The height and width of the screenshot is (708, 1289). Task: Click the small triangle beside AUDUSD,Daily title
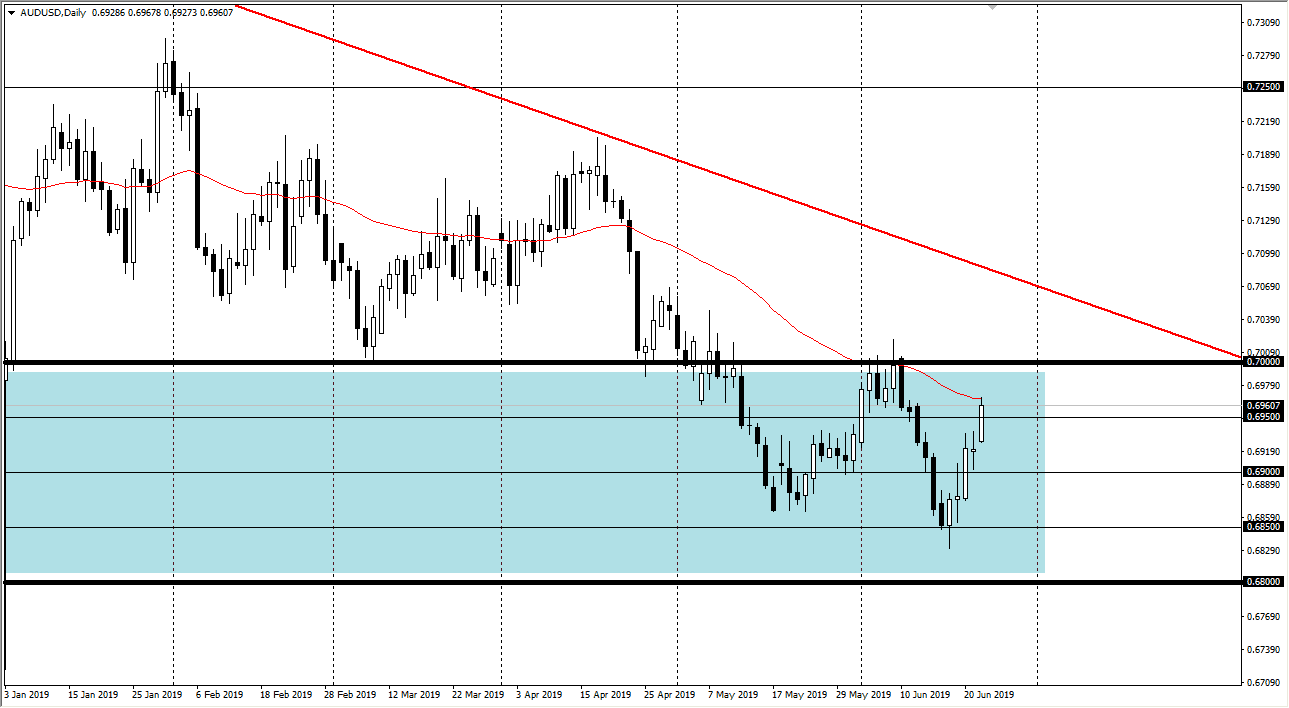click(11, 13)
